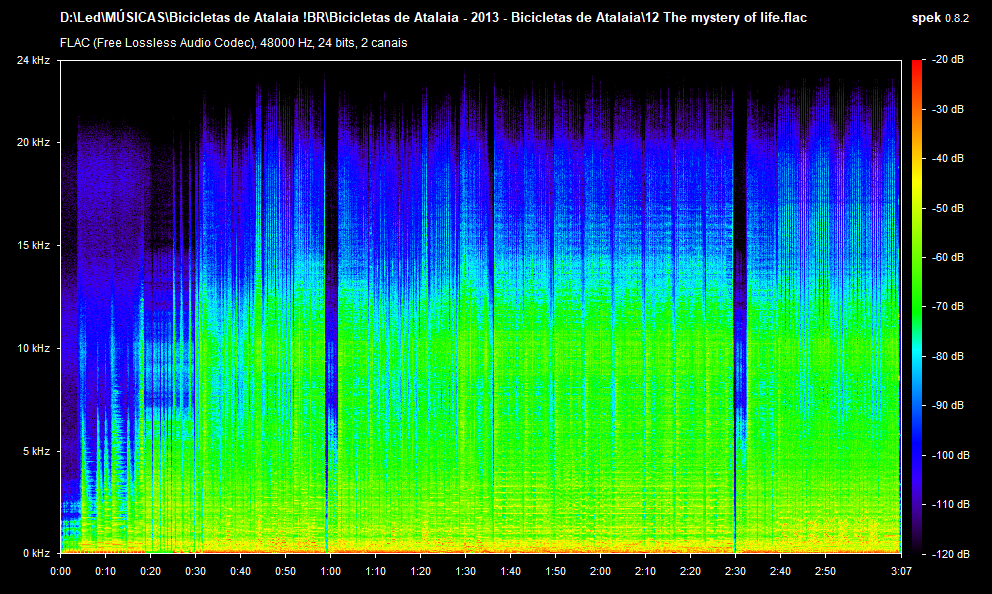The width and height of the screenshot is (992, 594).
Task: Click the 20 kHz frequency axis label
Action: (34, 142)
